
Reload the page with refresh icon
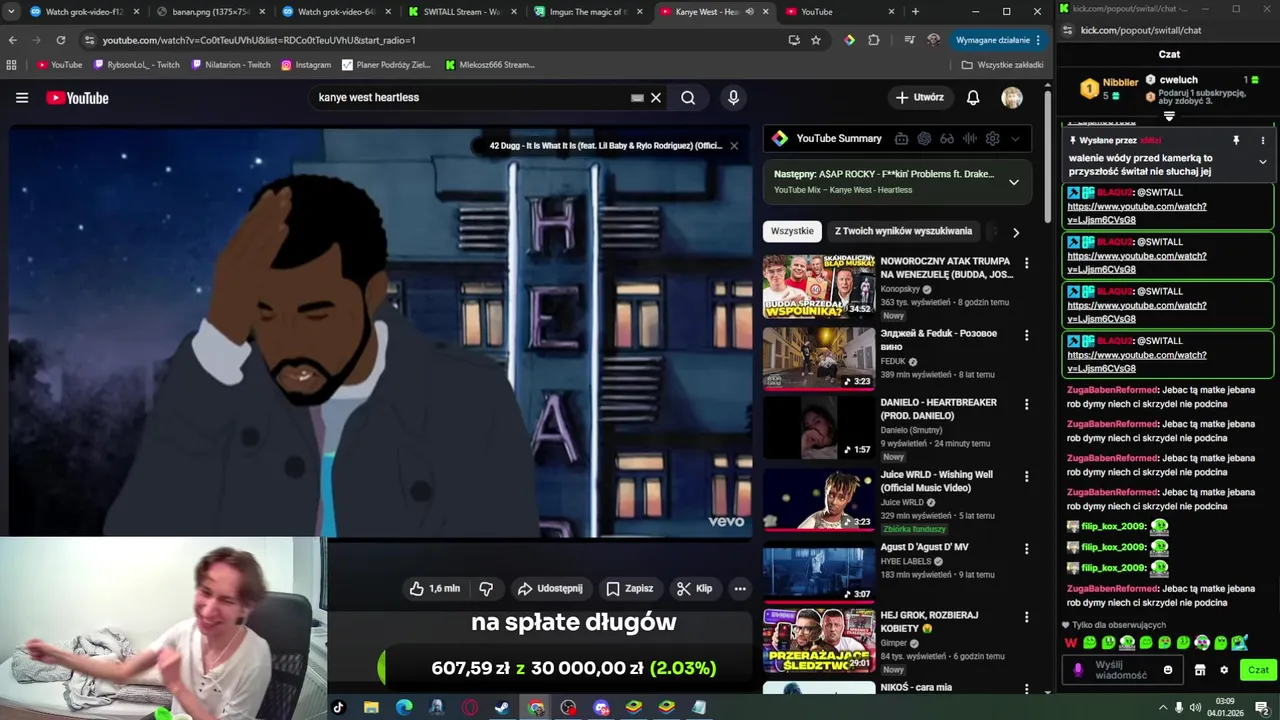click(x=61, y=40)
